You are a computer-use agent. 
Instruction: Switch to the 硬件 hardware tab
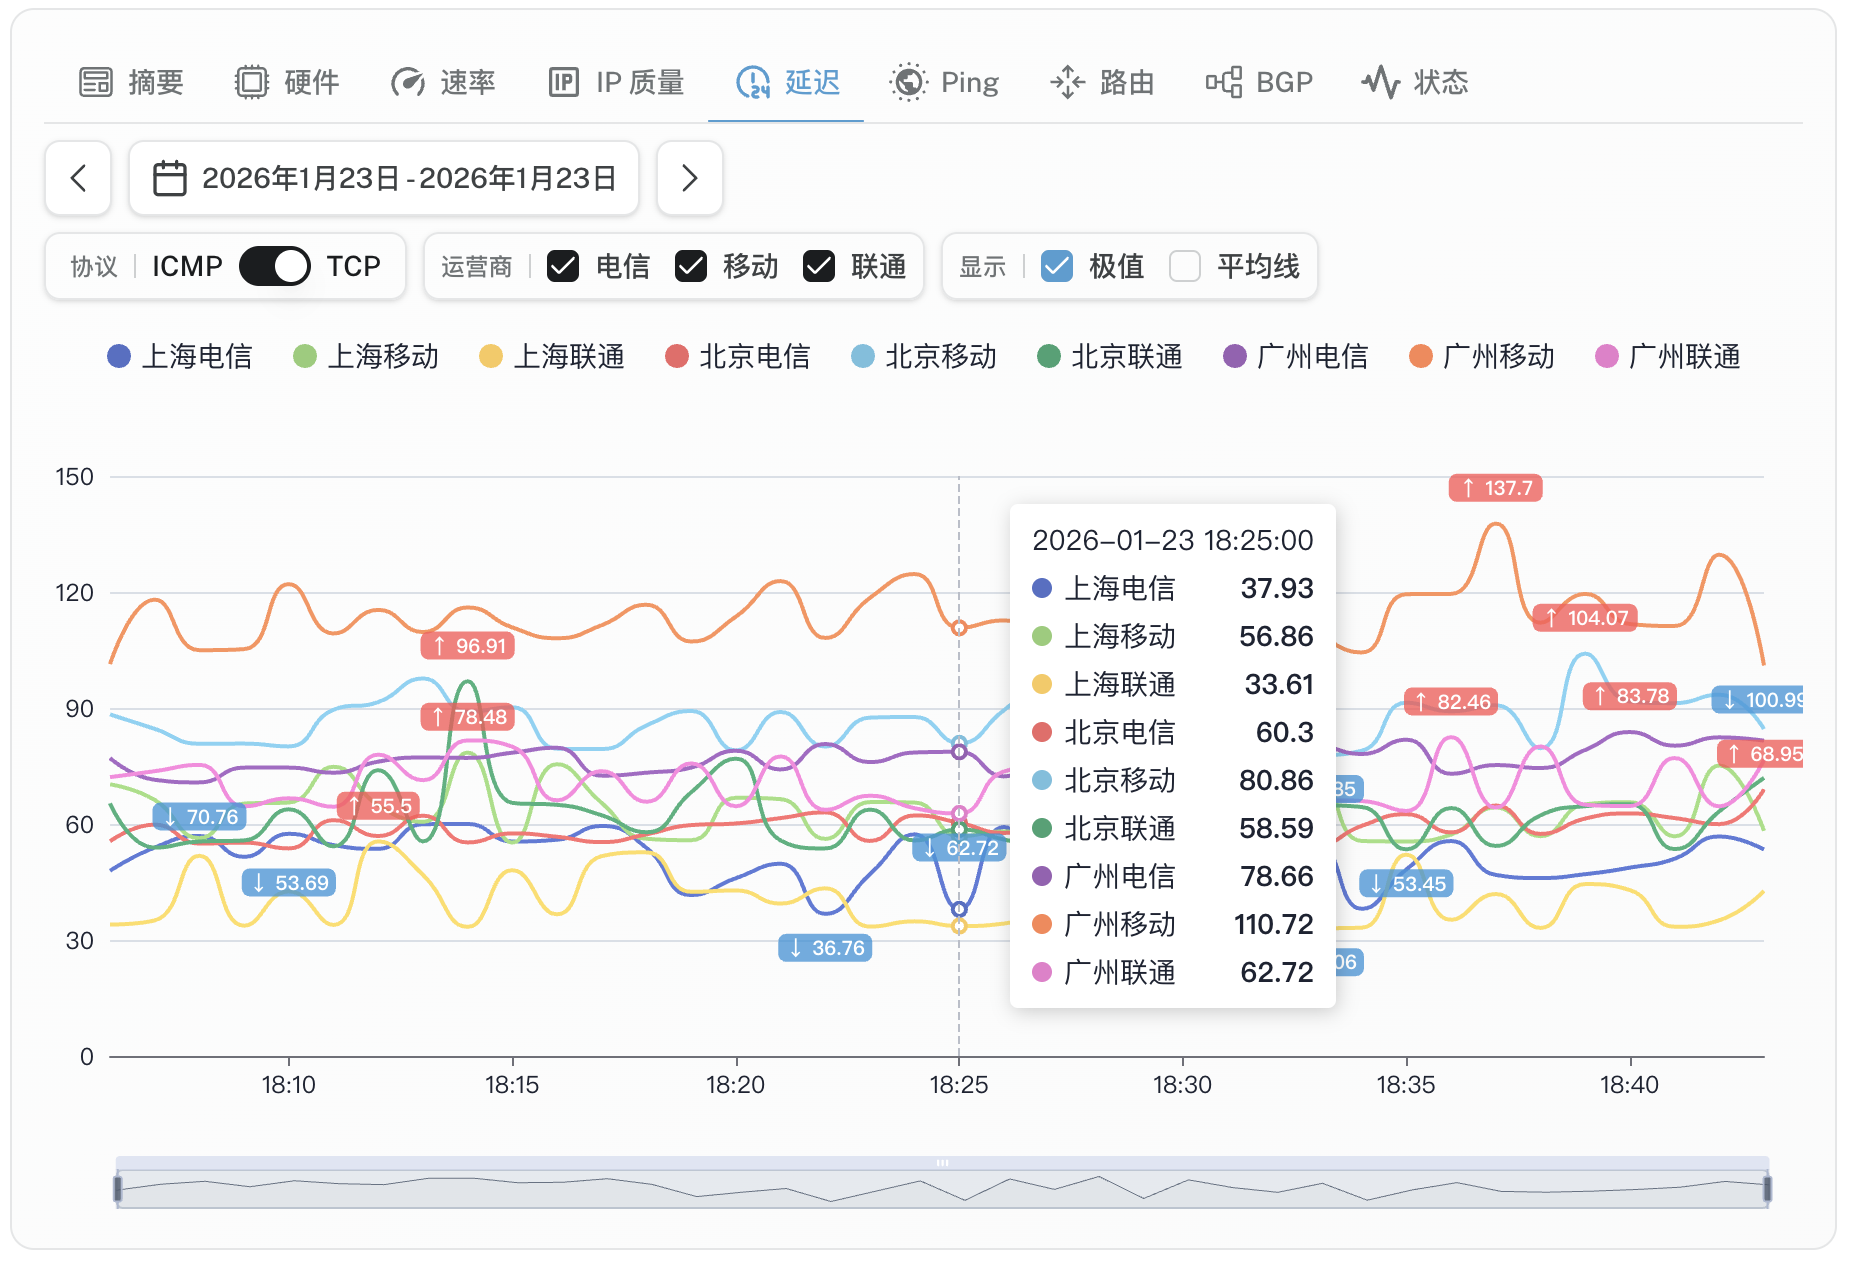click(287, 82)
